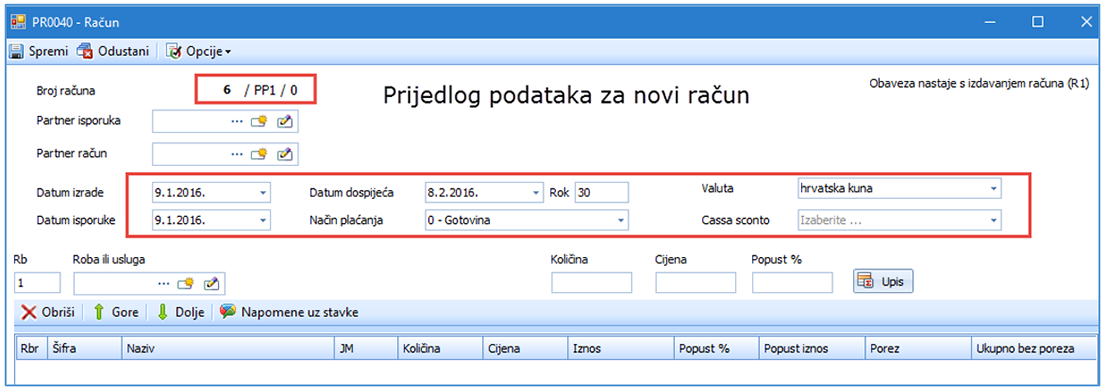The image size is (1106, 392).
Task: Click the Odustani cancel button
Action: (x=113, y=51)
